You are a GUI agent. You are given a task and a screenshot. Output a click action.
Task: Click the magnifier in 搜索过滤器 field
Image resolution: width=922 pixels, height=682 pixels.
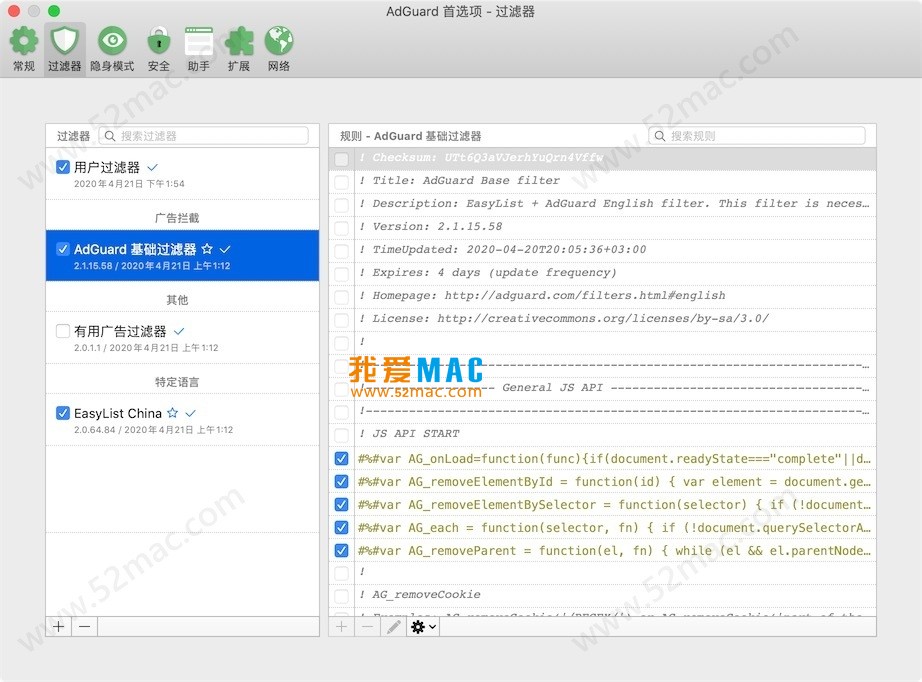pos(110,136)
